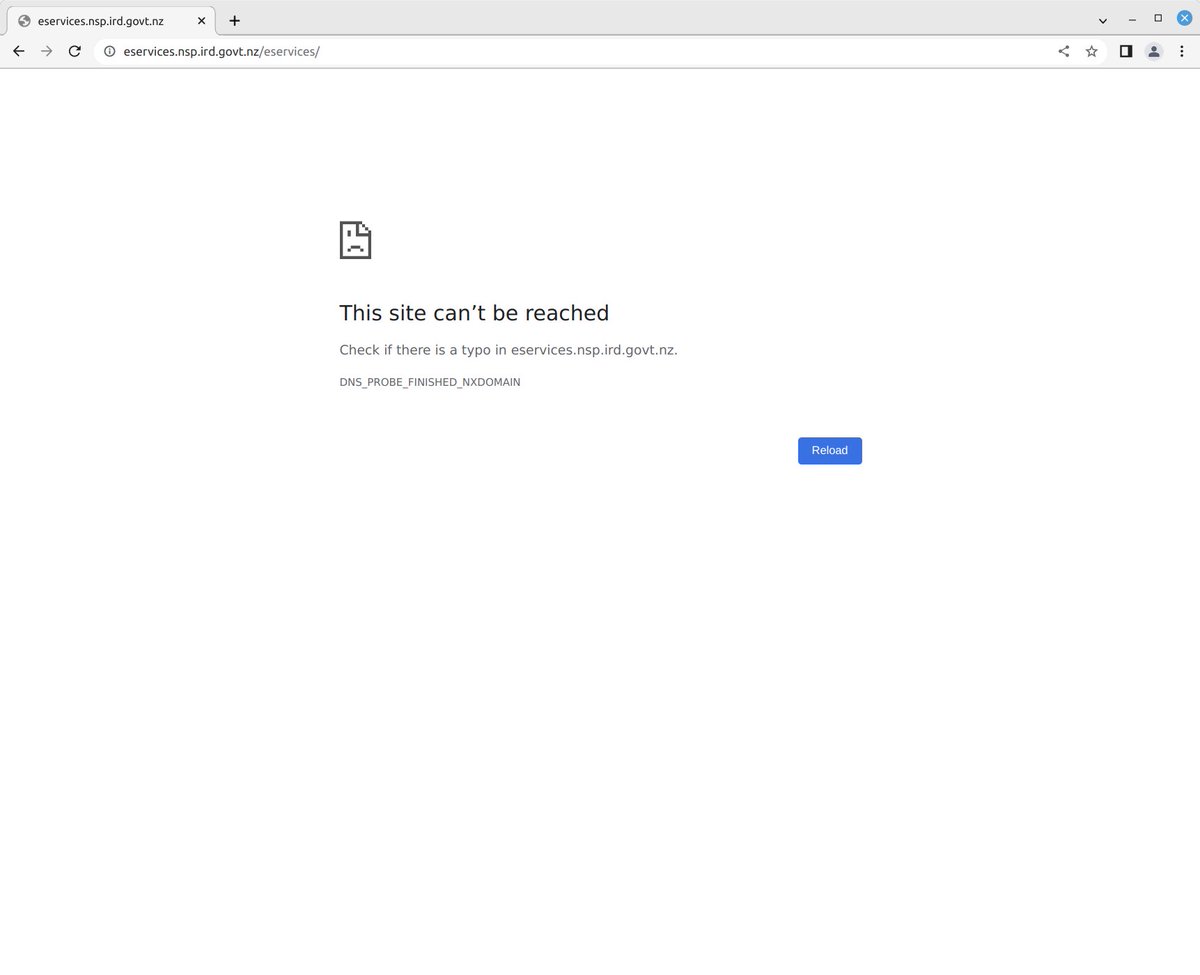Share this page icon
Screen dimensions: 1200x975
coord(1064,51)
